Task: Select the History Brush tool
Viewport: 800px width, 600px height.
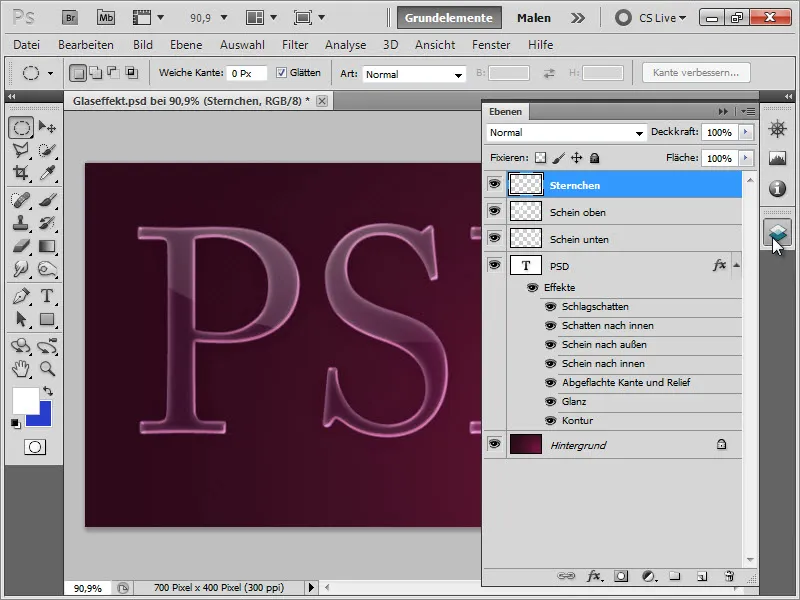Action: (47, 223)
